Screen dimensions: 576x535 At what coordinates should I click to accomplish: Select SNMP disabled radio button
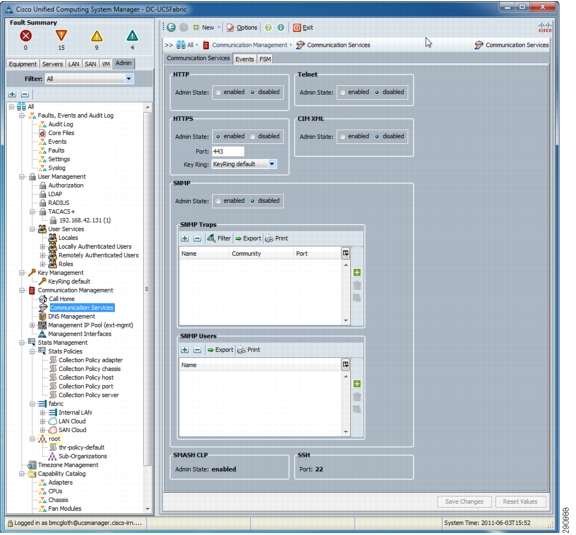pyautogui.click(x=252, y=201)
